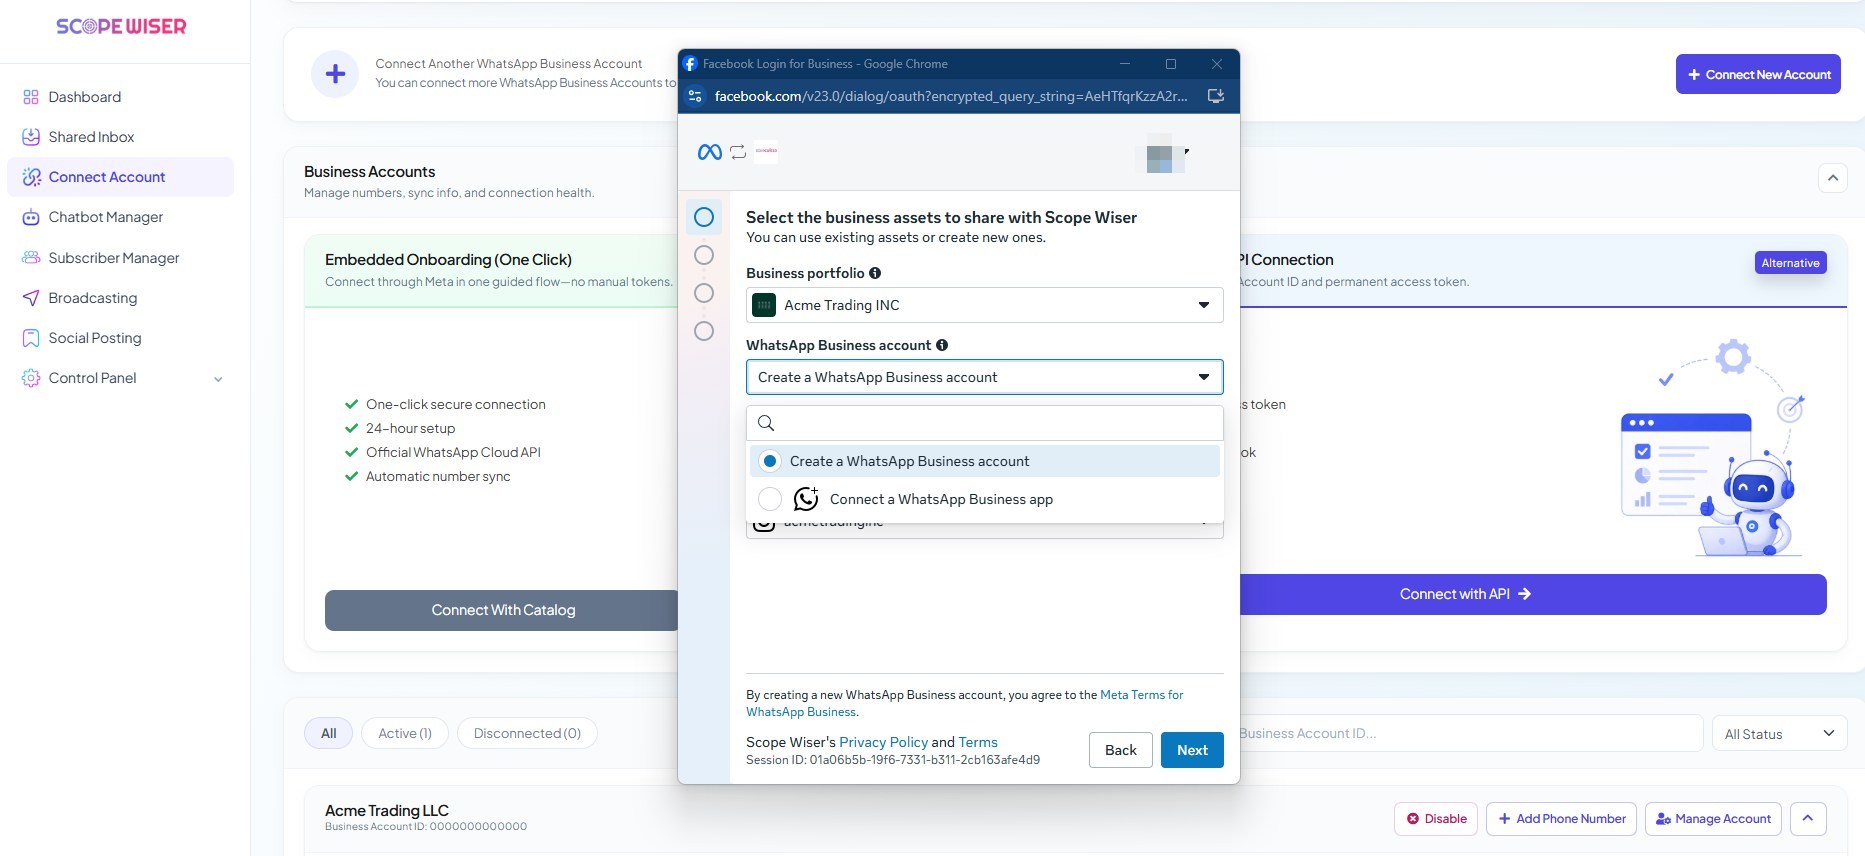Open Chatbot Manager page
Viewport: 1865px width, 856px height.
pos(105,217)
